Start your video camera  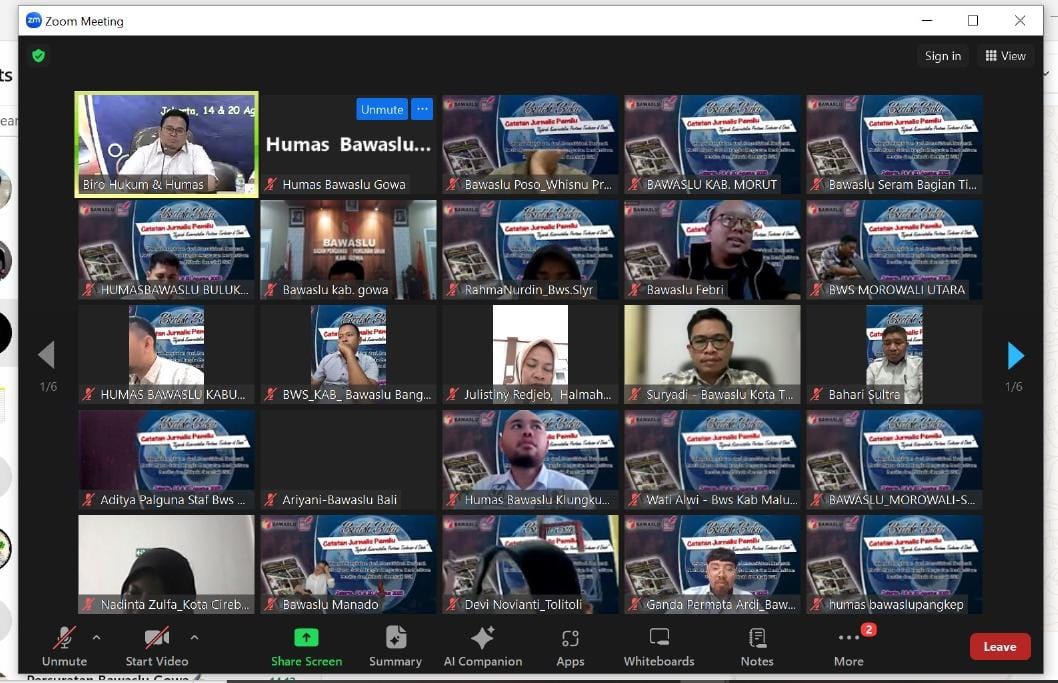pyautogui.click(x=157, y=647)
